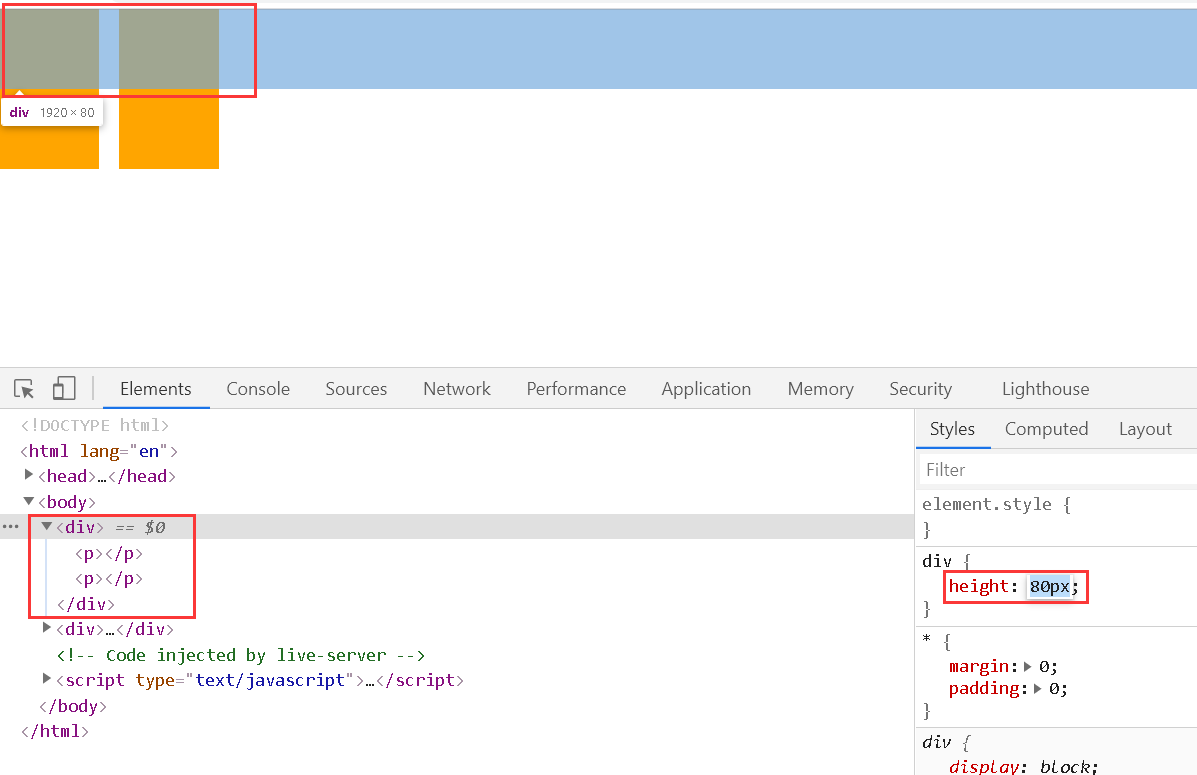Select the second p element row

(109, 578)
